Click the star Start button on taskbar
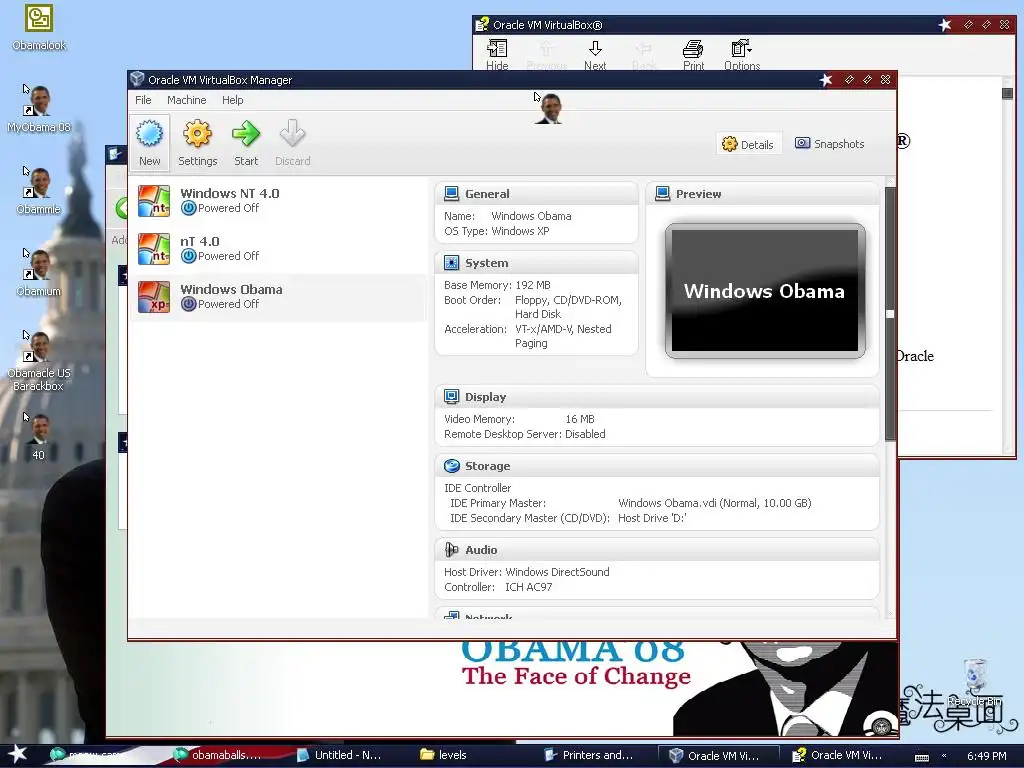1024x768 pixels. [x=17, y=754]
